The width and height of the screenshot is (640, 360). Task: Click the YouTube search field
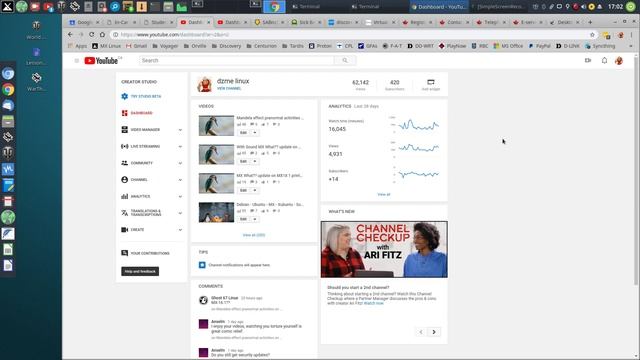click(236, 60)
